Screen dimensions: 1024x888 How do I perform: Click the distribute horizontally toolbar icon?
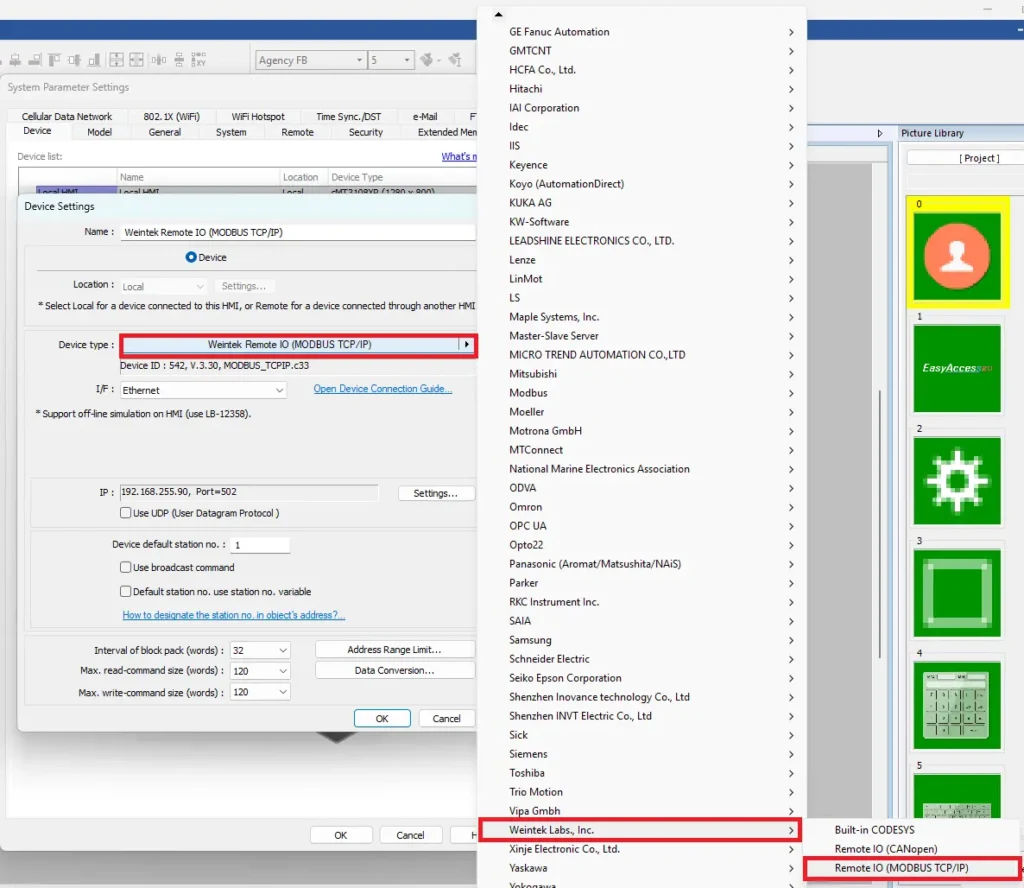pyautogui.click(x=159, y=60)
